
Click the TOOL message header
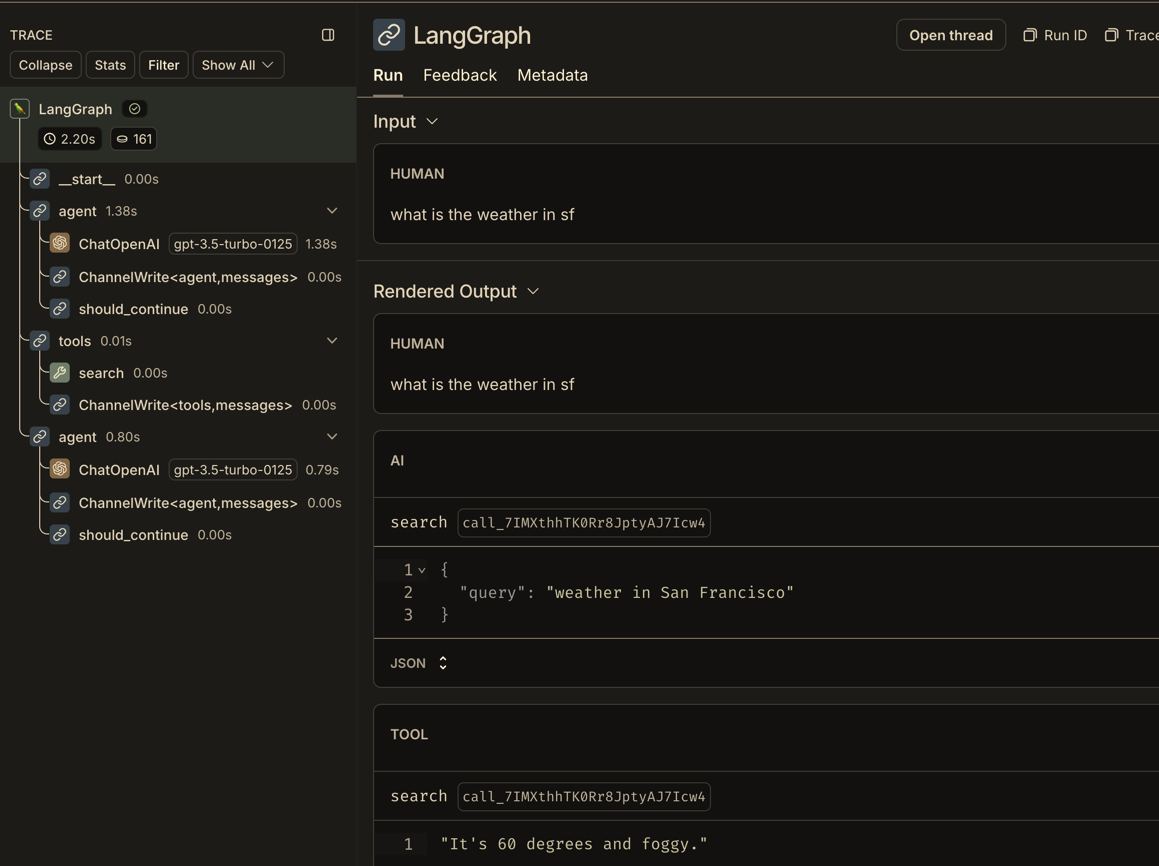point(409,734)
